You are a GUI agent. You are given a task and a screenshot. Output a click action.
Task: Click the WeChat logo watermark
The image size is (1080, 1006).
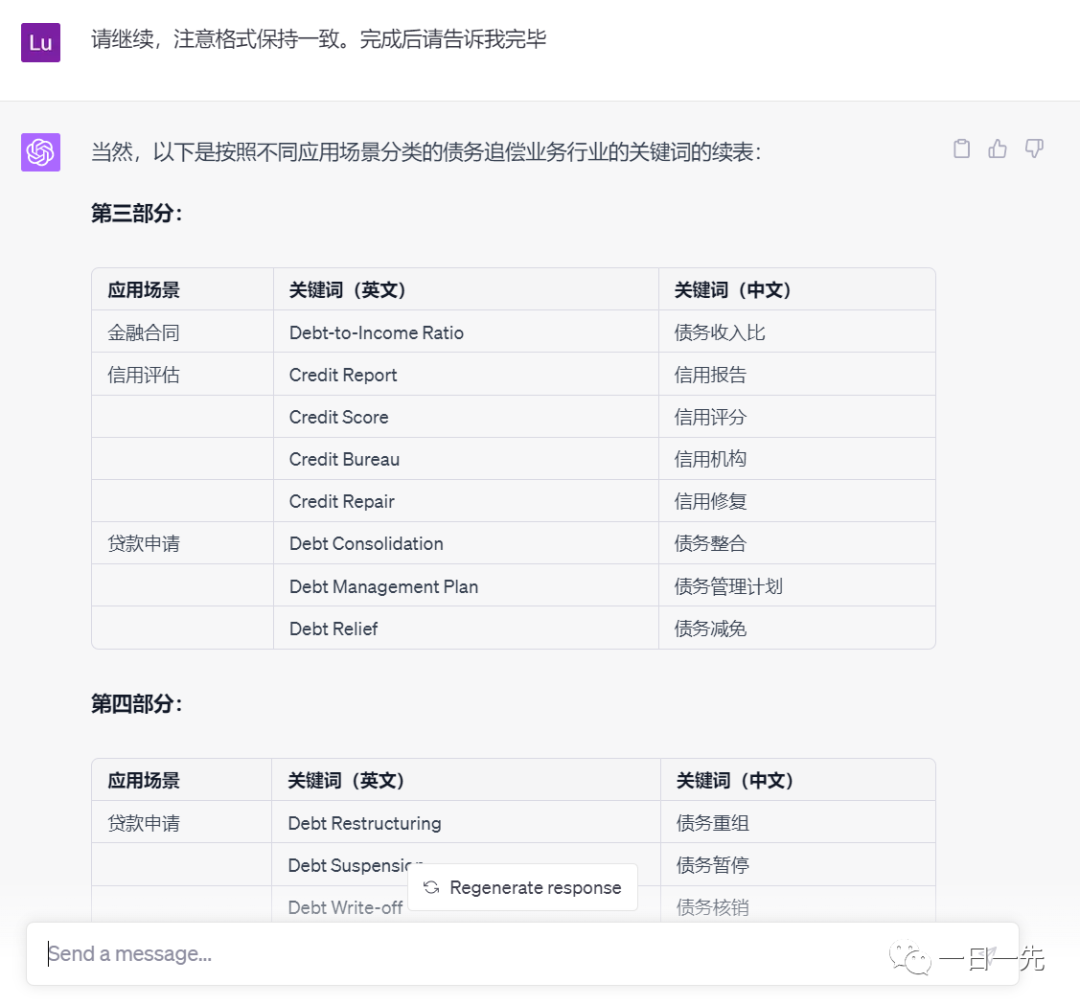910,959
